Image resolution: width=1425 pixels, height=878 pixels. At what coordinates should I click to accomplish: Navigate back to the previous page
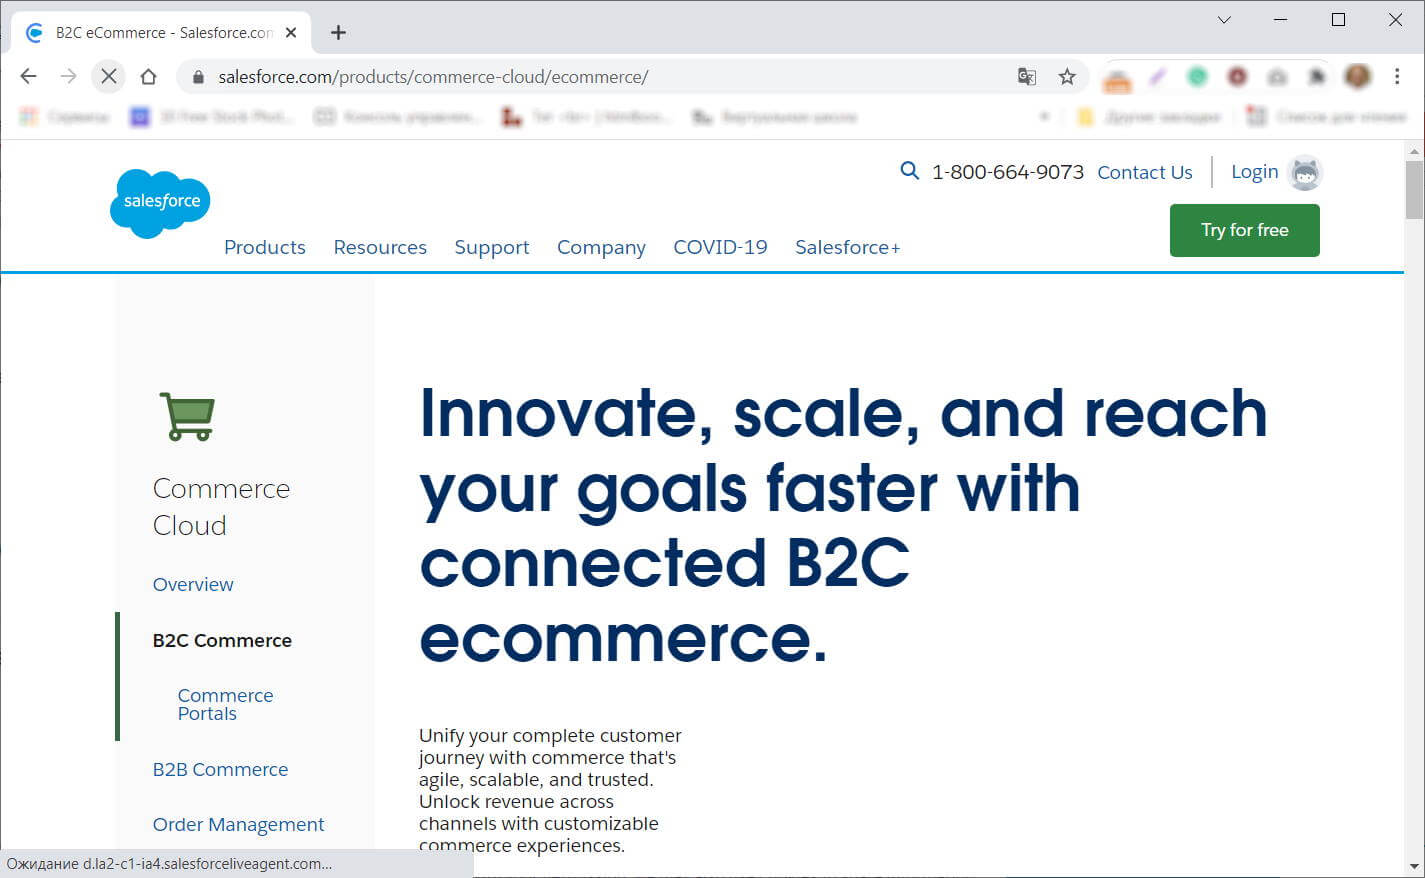coord(29,76)
